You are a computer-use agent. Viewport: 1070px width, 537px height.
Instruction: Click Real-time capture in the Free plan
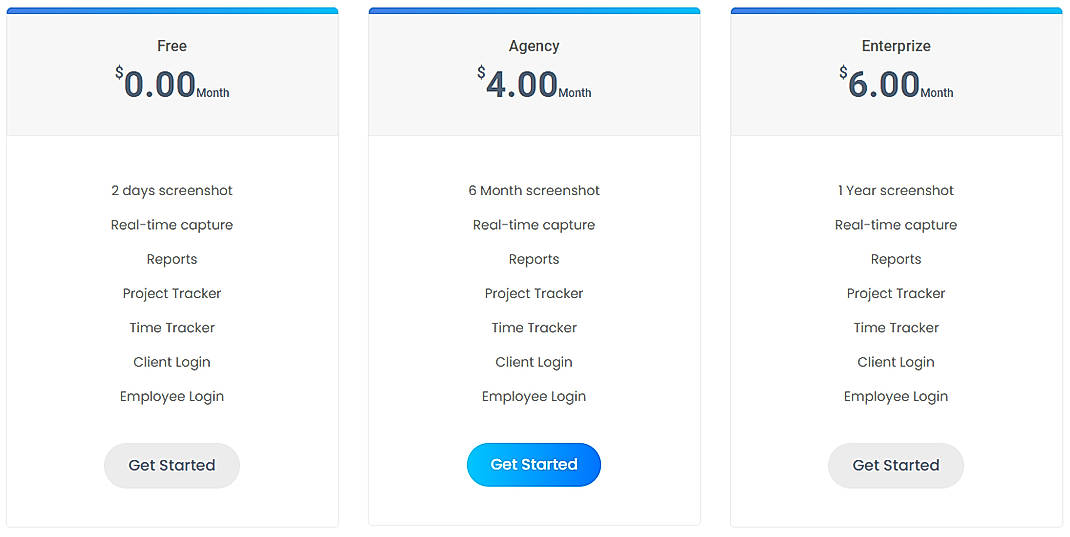tap(172, 225)
